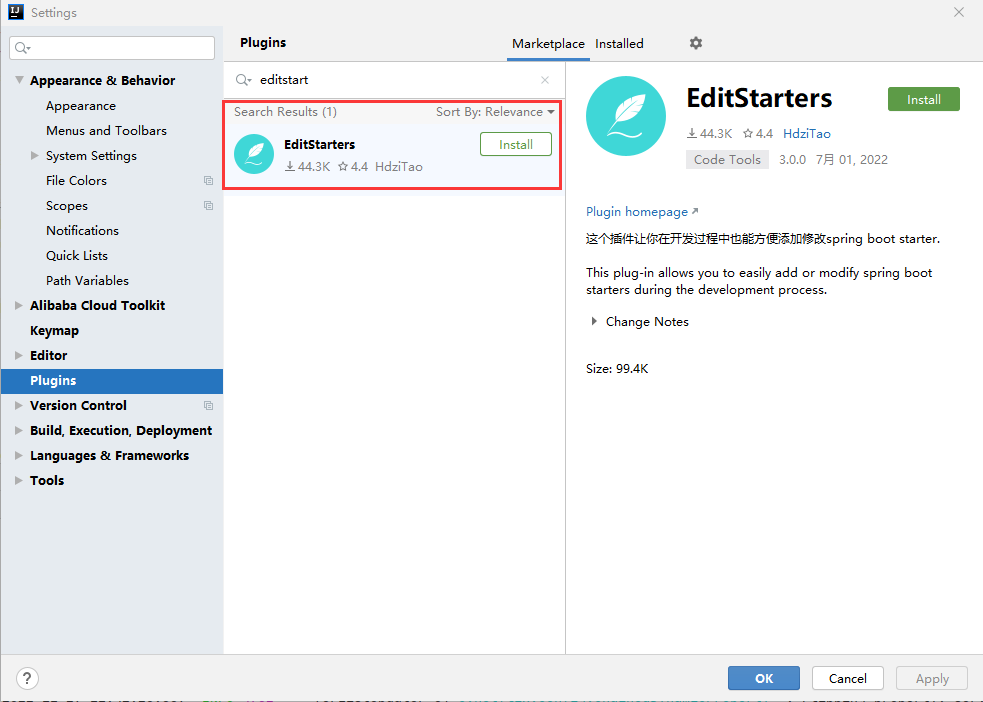Expand the Tools settings section

pos(19,481)
